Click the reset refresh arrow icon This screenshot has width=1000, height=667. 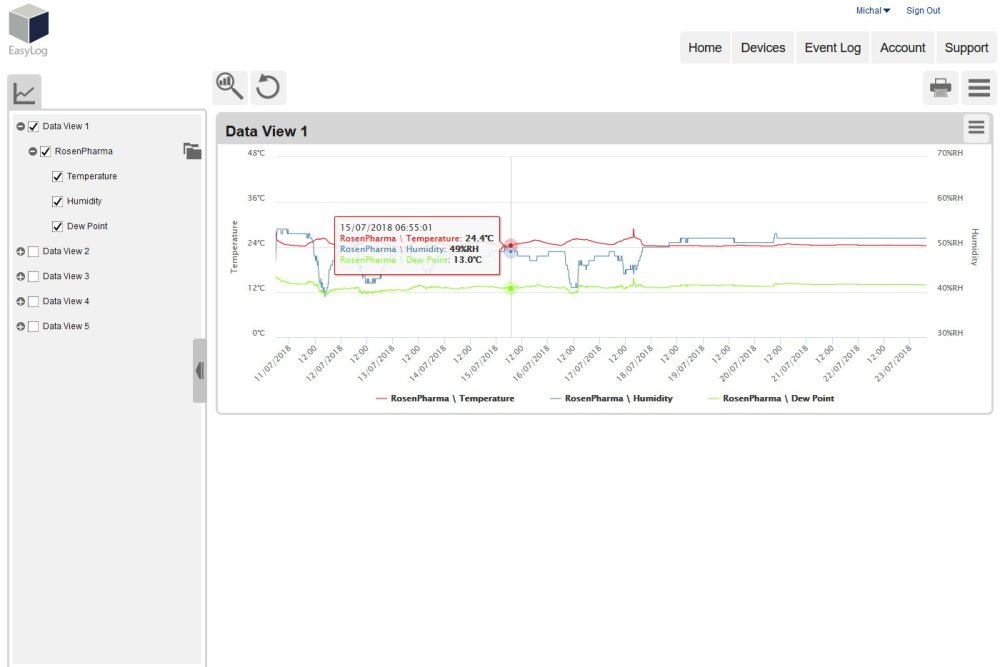click(x=268, y=87)
